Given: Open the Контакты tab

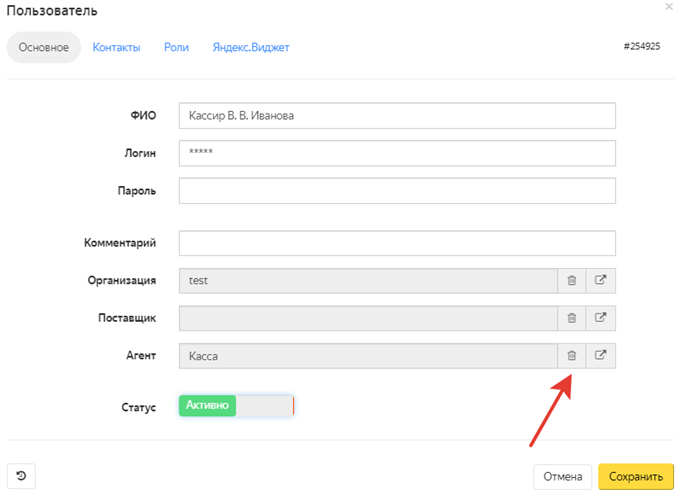Looking at the screenshot, I should coord(116,47).
